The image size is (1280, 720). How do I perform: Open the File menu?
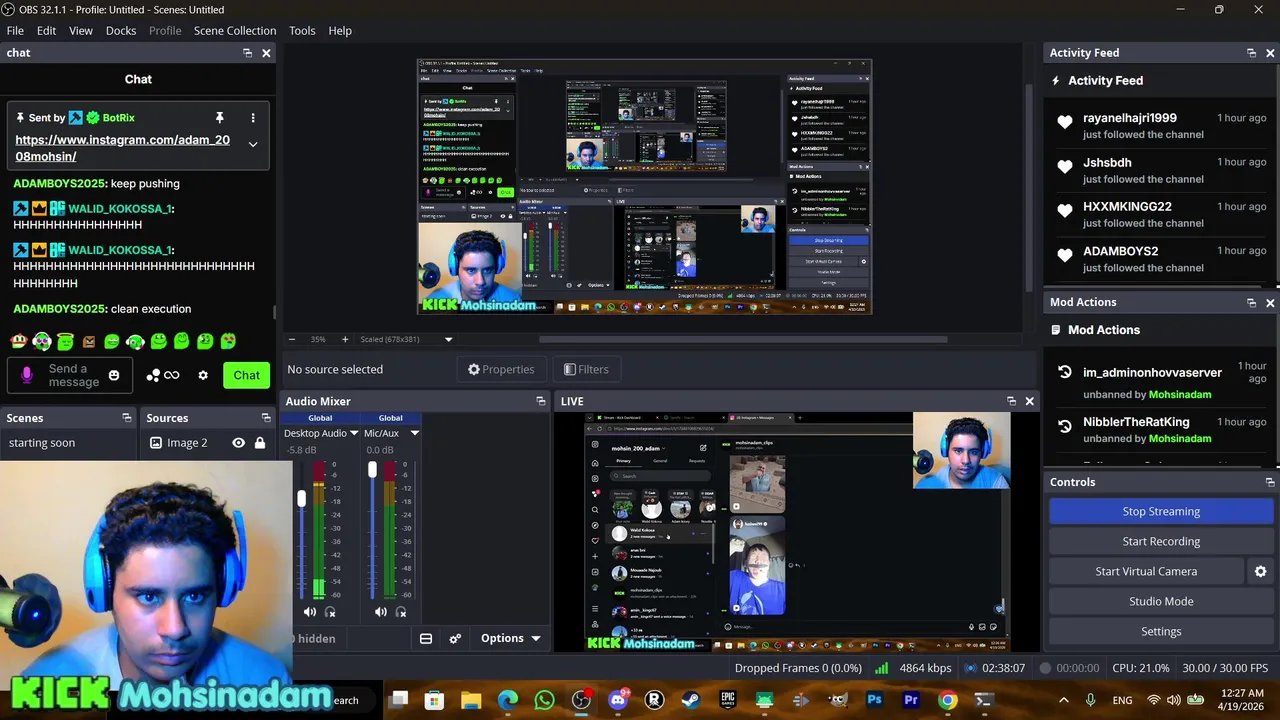pos(15,30)
